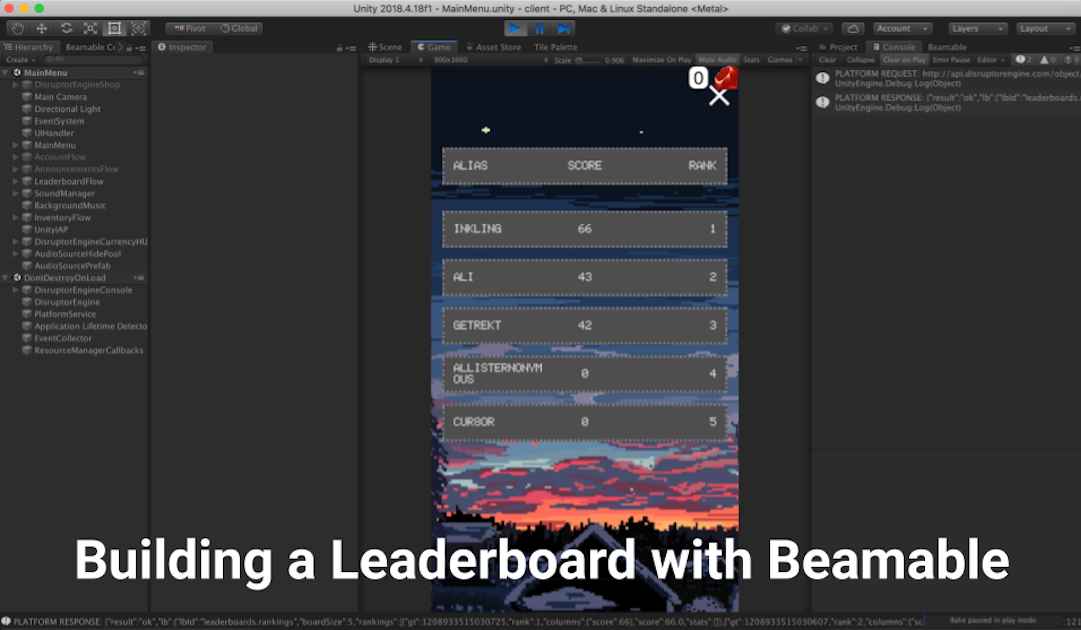
Task: Select the Inspector tab
Action: (182, 47)
